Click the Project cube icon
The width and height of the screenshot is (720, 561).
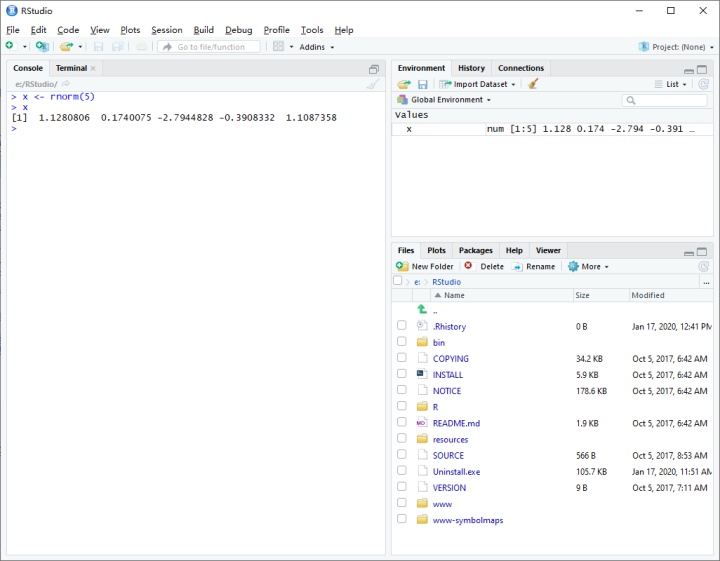644,46
